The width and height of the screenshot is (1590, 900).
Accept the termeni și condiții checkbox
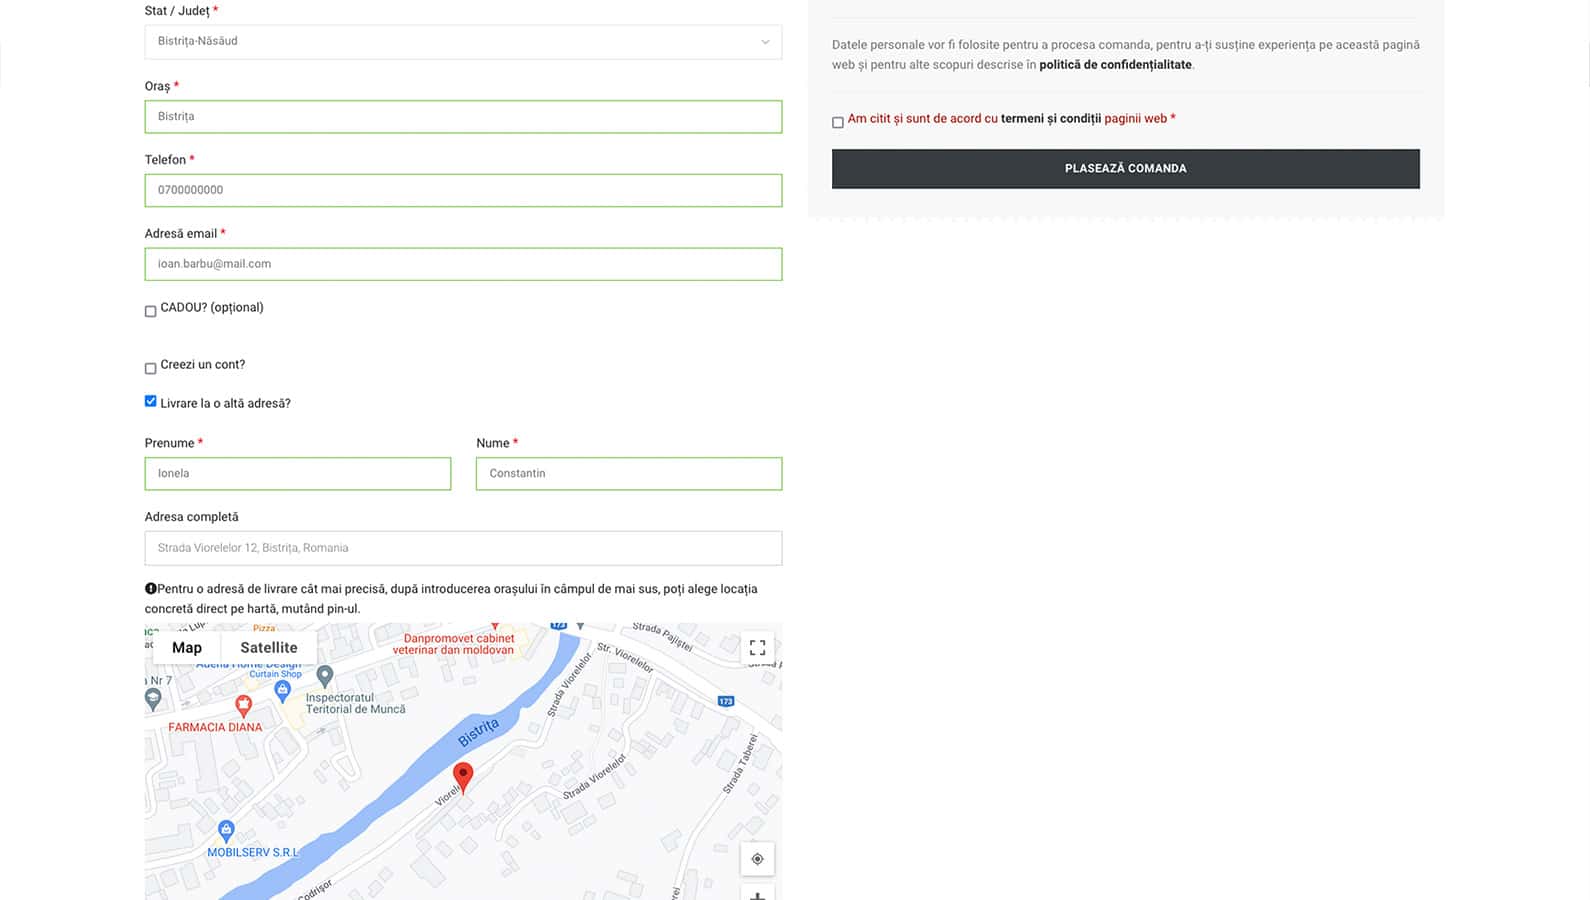(x=838, y=122)
